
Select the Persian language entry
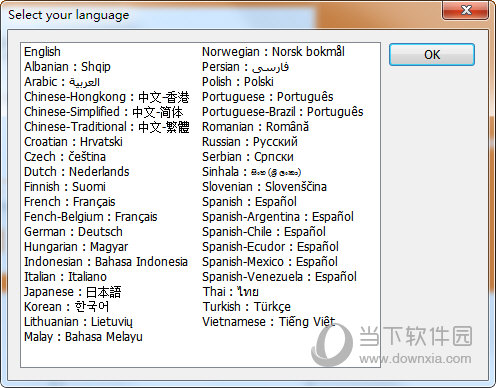245,67
